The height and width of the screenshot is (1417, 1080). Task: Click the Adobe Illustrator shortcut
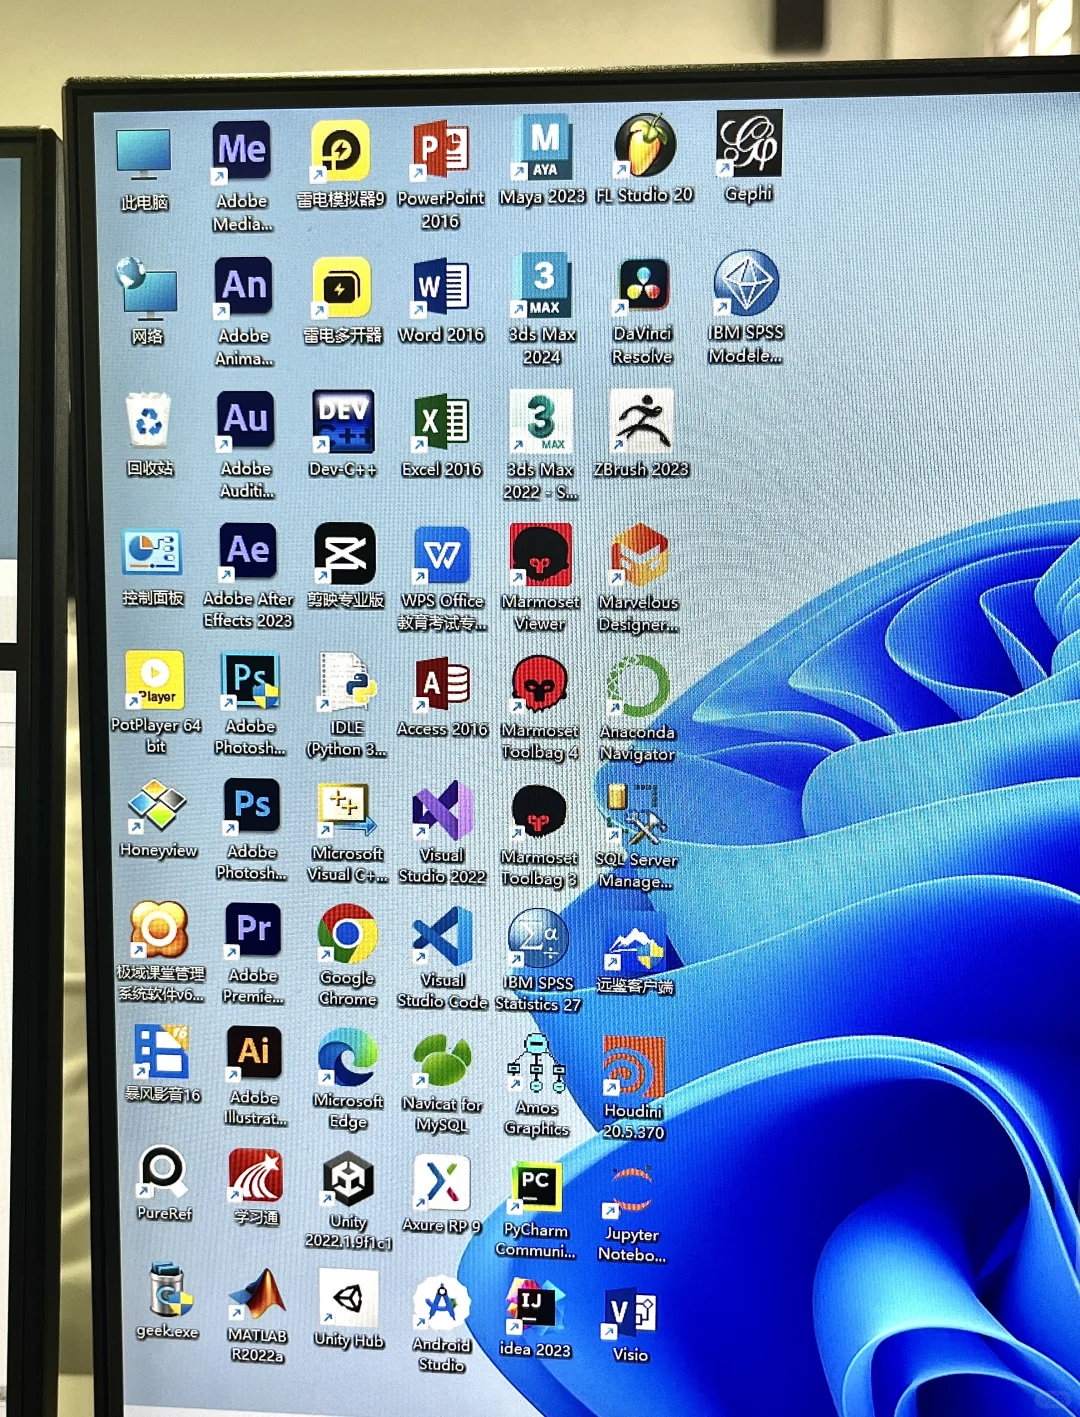[254, 1054]
